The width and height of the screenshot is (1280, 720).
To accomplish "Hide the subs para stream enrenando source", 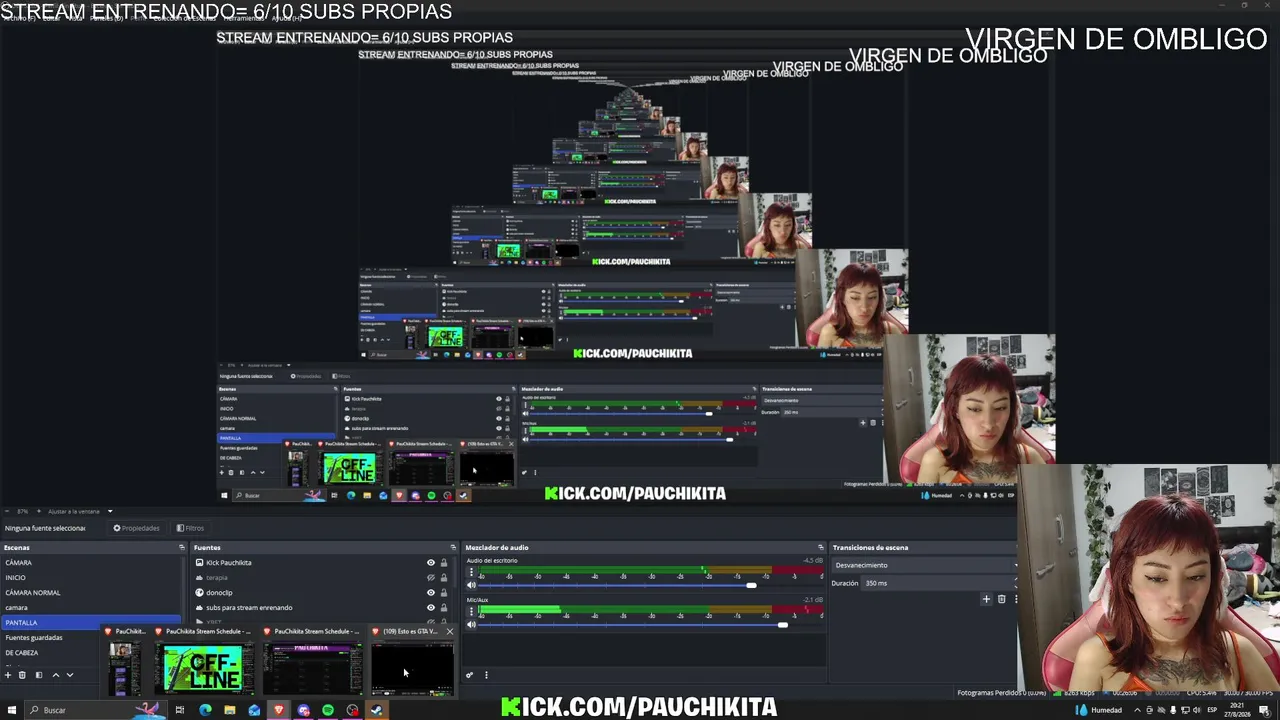I will coord(431,607).
